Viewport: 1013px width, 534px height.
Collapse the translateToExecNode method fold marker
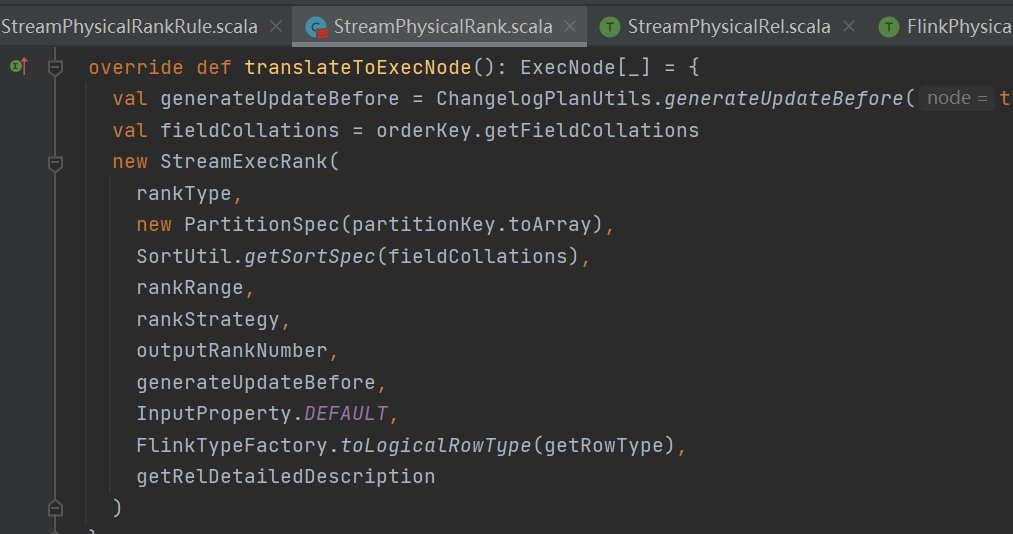point(56,67)
